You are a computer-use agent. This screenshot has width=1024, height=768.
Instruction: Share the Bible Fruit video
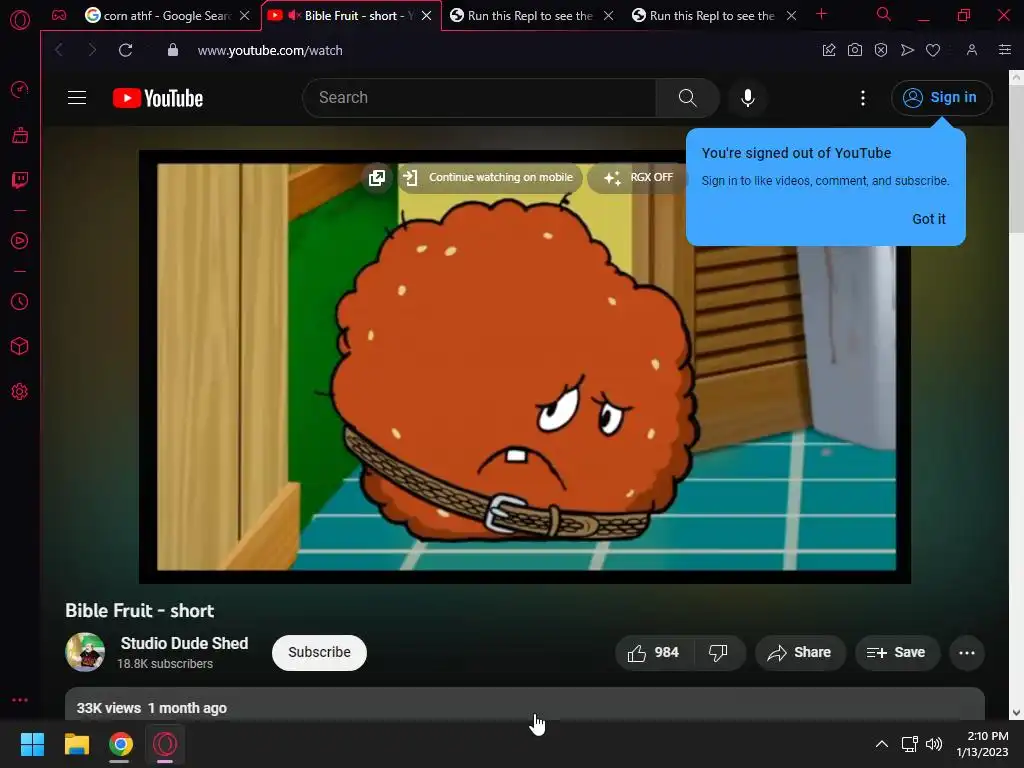click(x=799, y=652)
